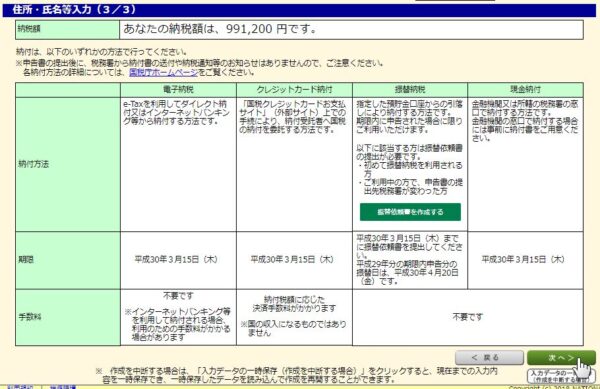Proceed with the green 次へ button
The height and width of the screenshot is (389, 600).
click(x=561, y=358)
